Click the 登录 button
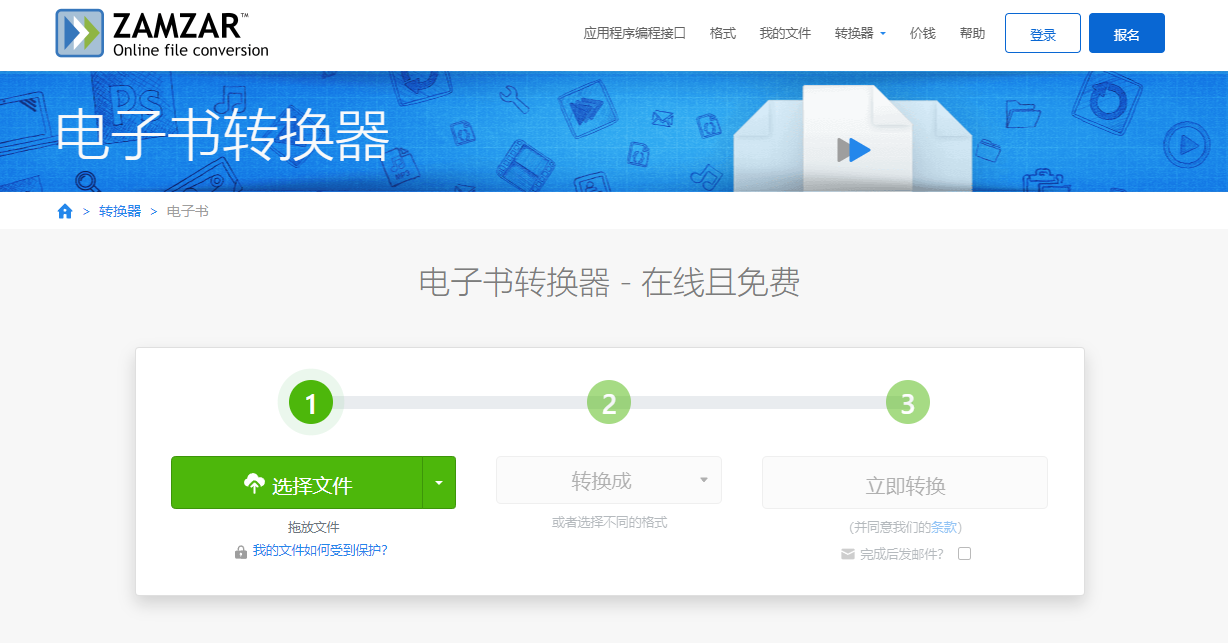This screenshot has width=1228, height=643. (1042, 33)
